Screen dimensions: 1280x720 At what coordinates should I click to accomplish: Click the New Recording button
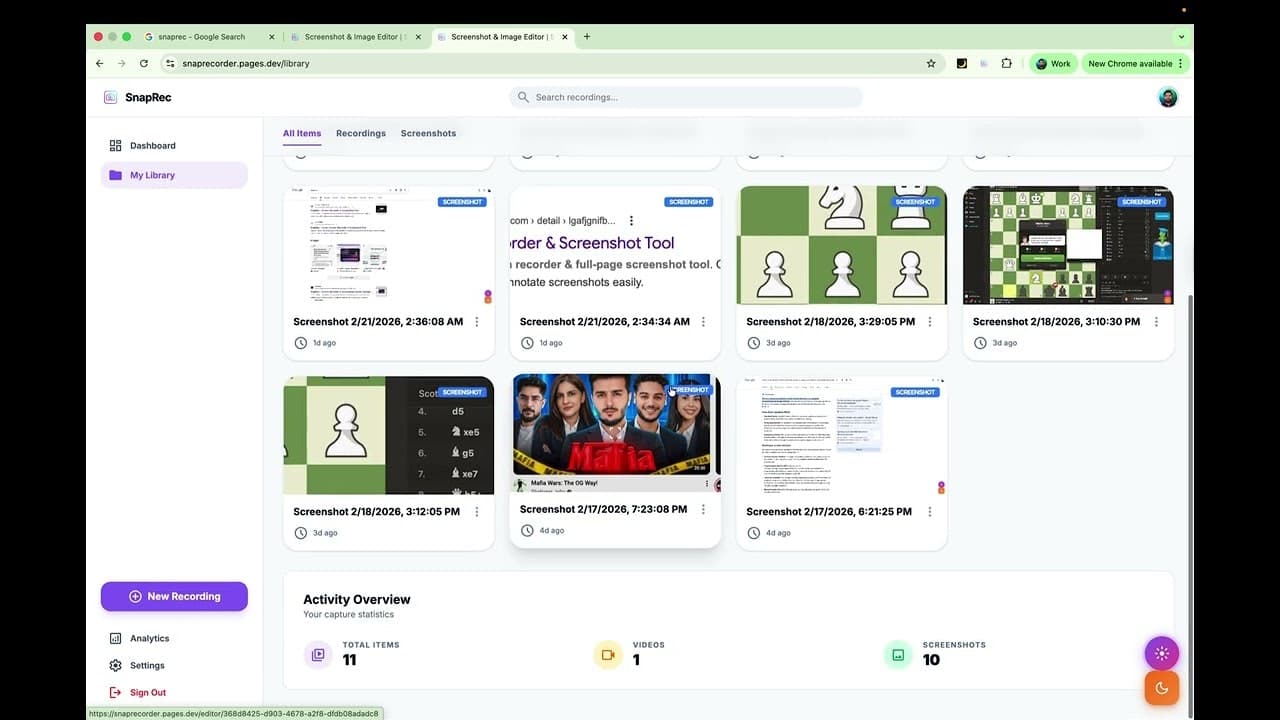(174, 596)
